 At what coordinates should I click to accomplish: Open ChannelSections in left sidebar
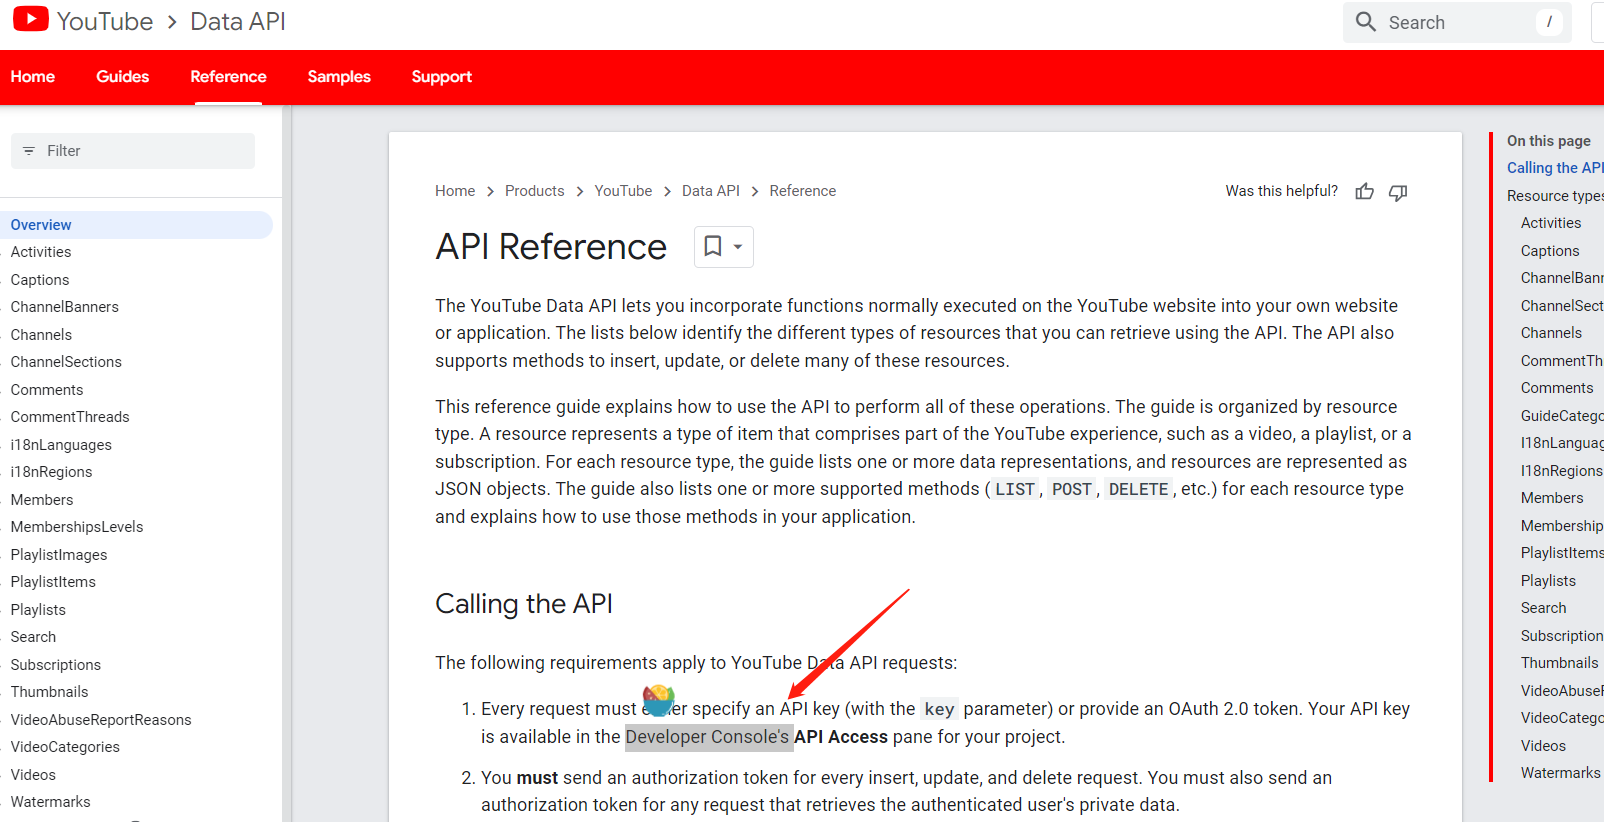[x=66, y=362]
